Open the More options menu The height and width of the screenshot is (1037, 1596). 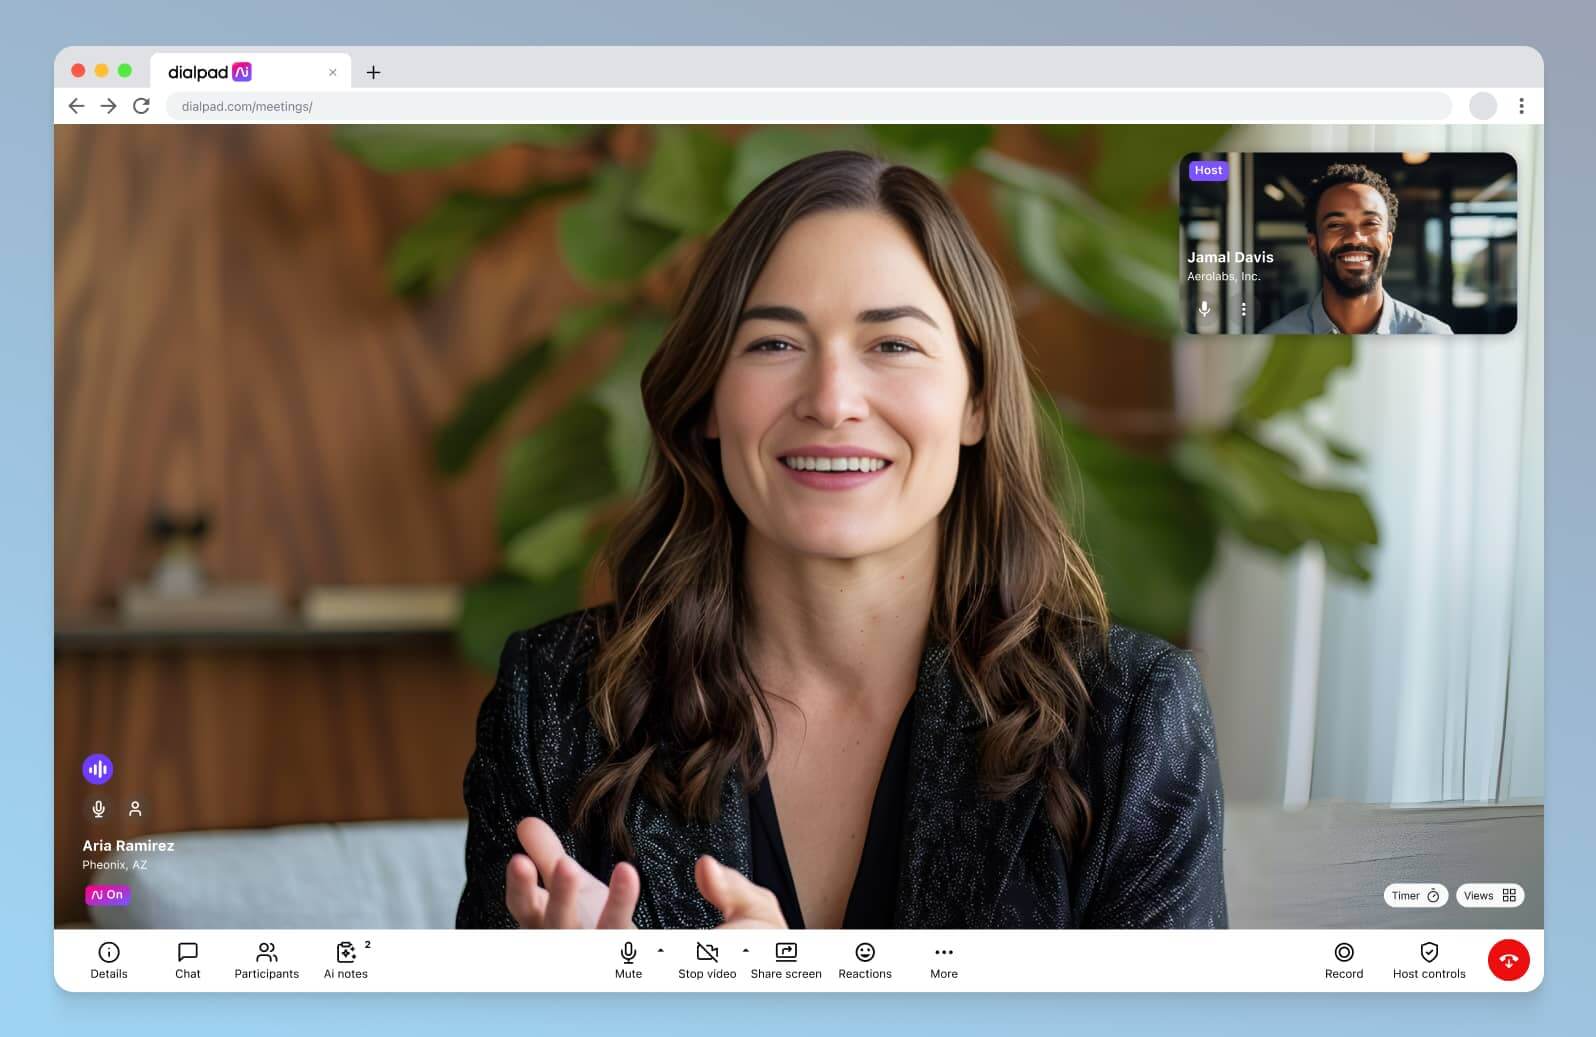point(943,959)
